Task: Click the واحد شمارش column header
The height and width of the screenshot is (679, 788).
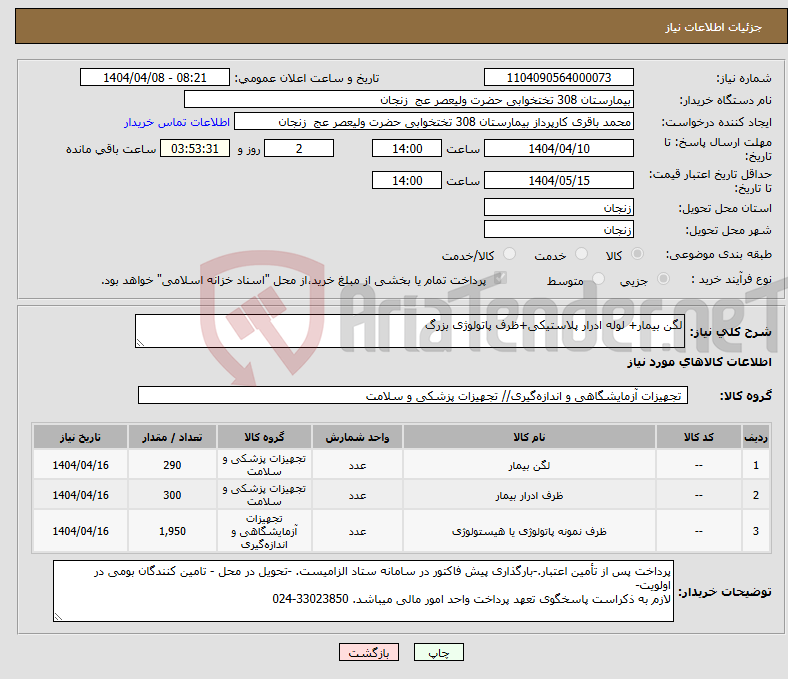Action: [x=357, y=437]
